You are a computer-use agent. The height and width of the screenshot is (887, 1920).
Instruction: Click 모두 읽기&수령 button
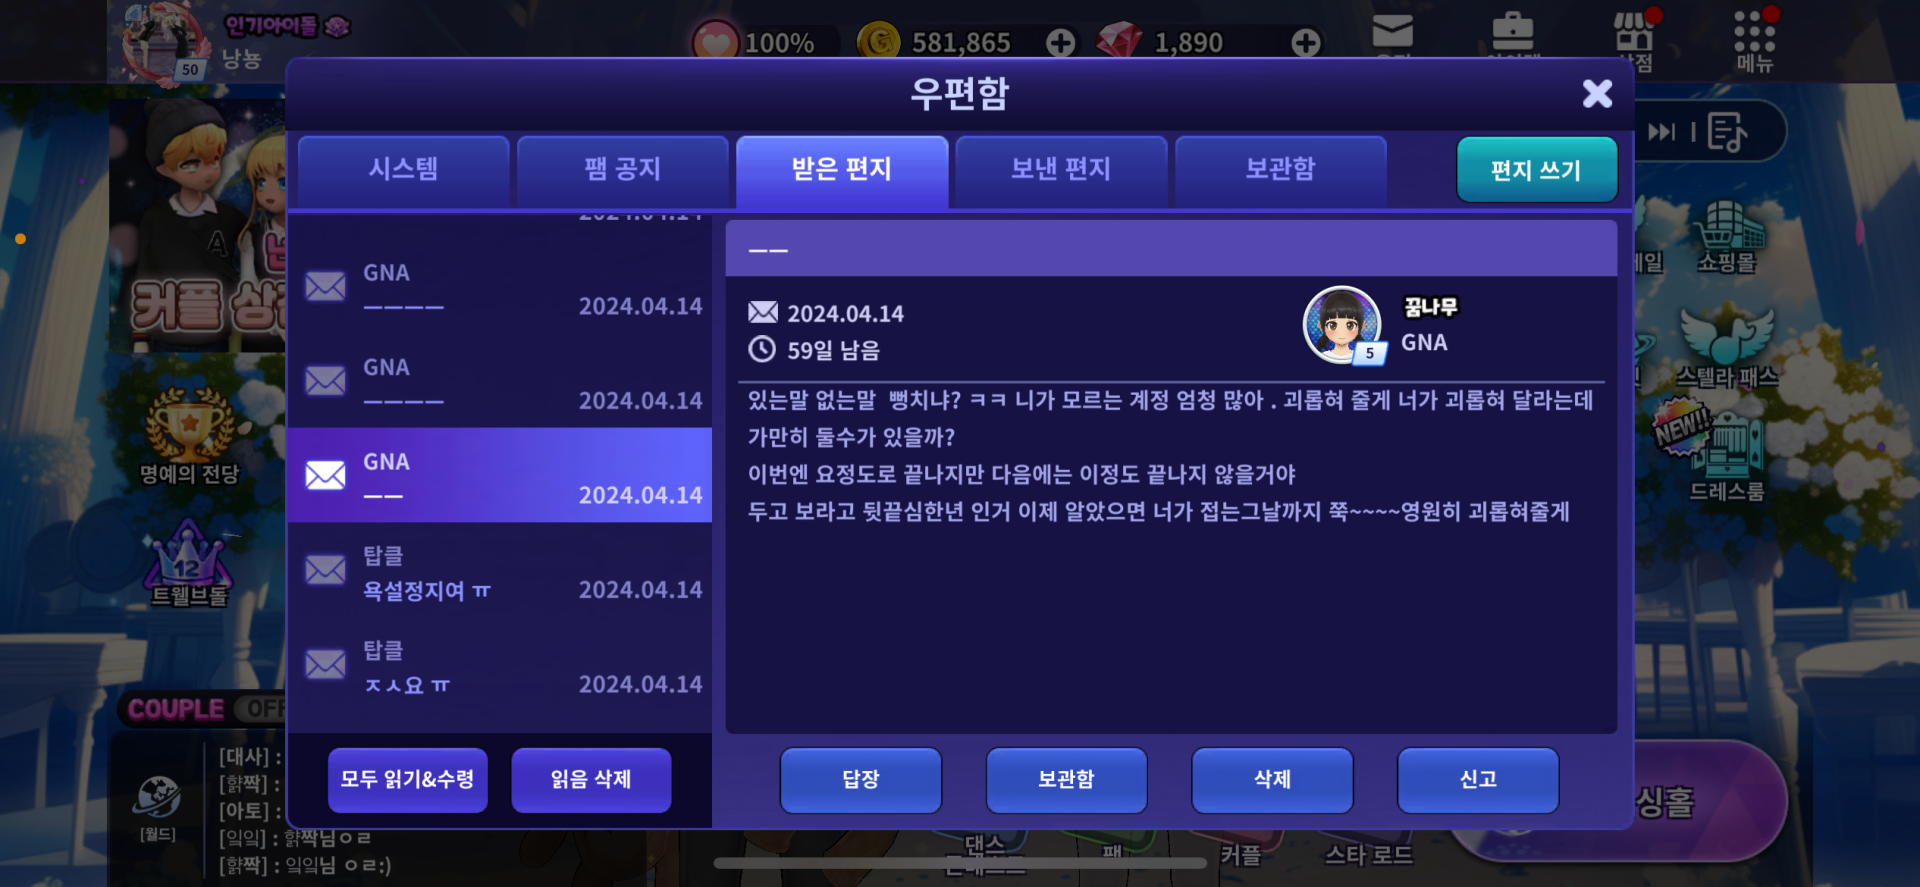click(x=408, y=780)
